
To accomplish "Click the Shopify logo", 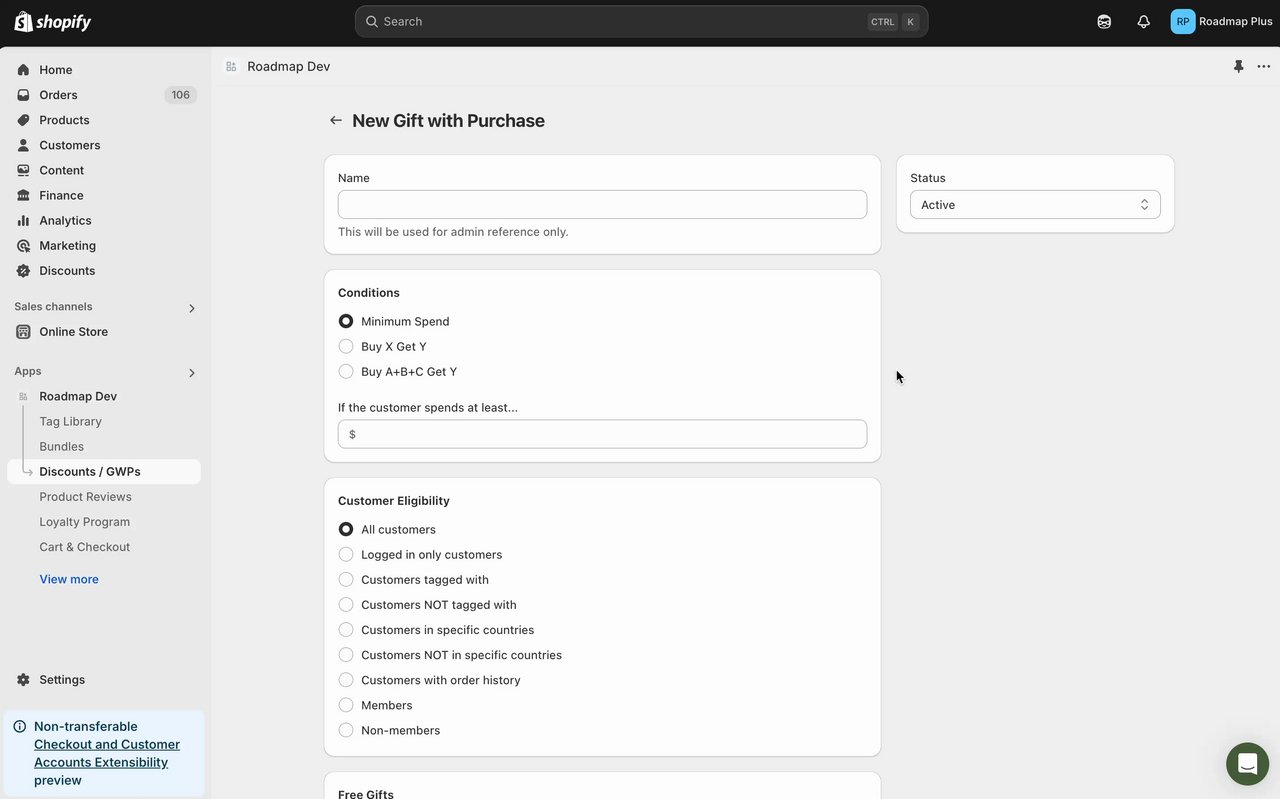I will [52, 21].
